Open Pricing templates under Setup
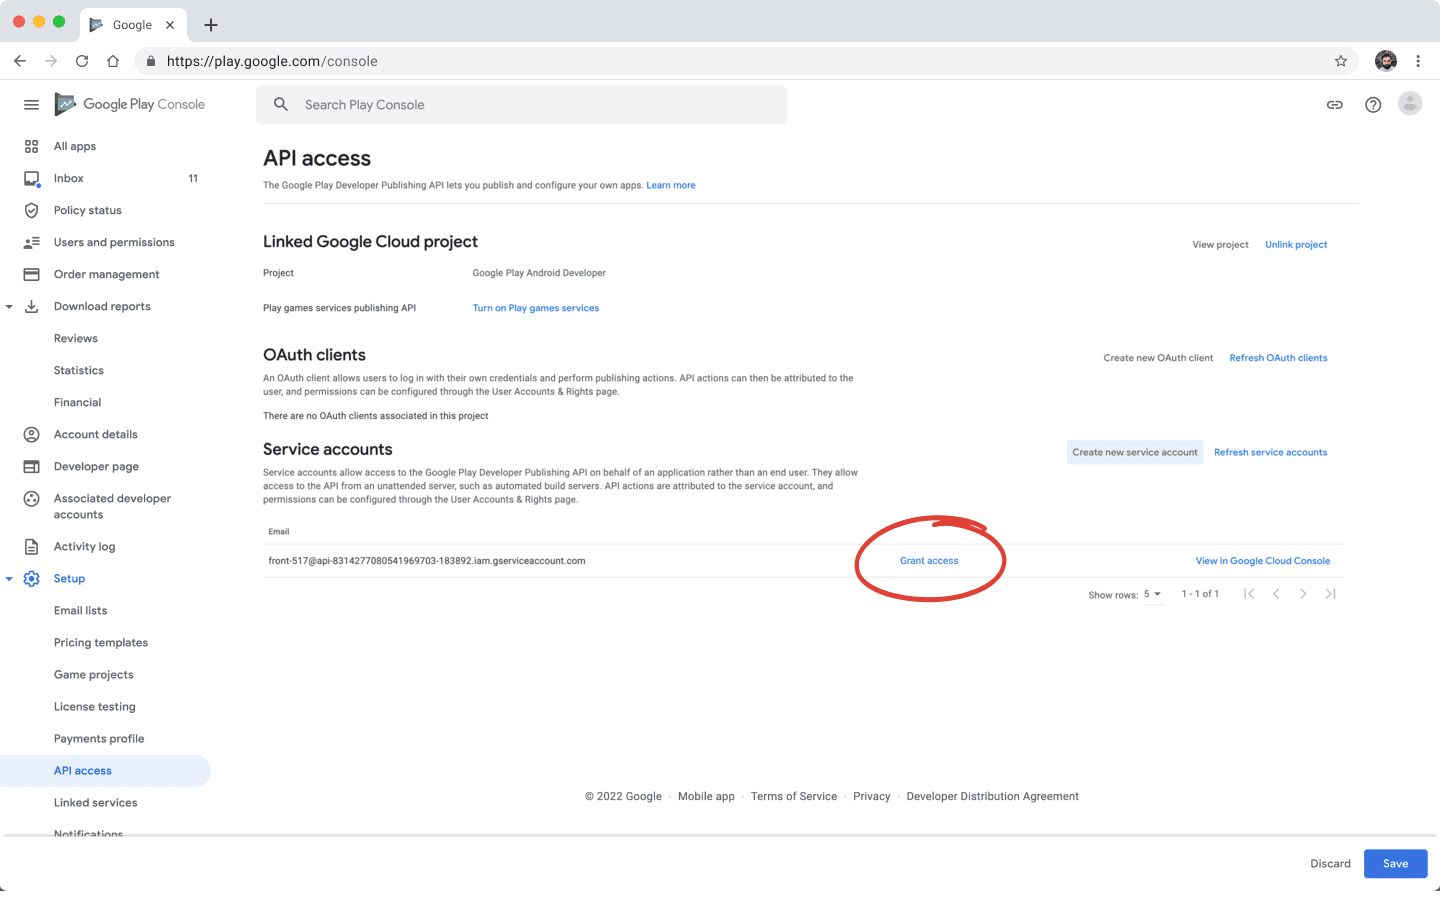The image size is (1440, 897). [101, 642]
